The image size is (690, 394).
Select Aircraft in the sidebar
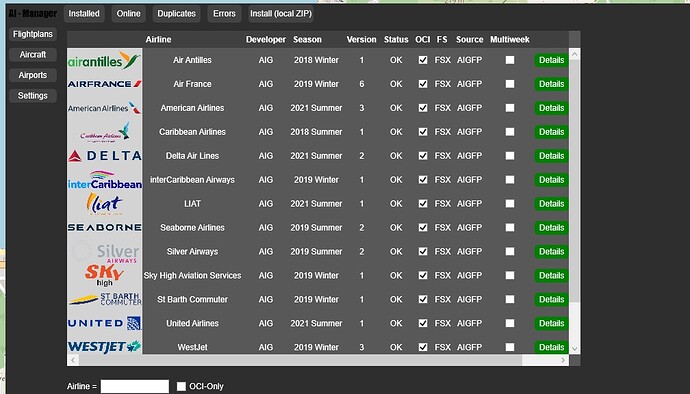click(33, 55)
